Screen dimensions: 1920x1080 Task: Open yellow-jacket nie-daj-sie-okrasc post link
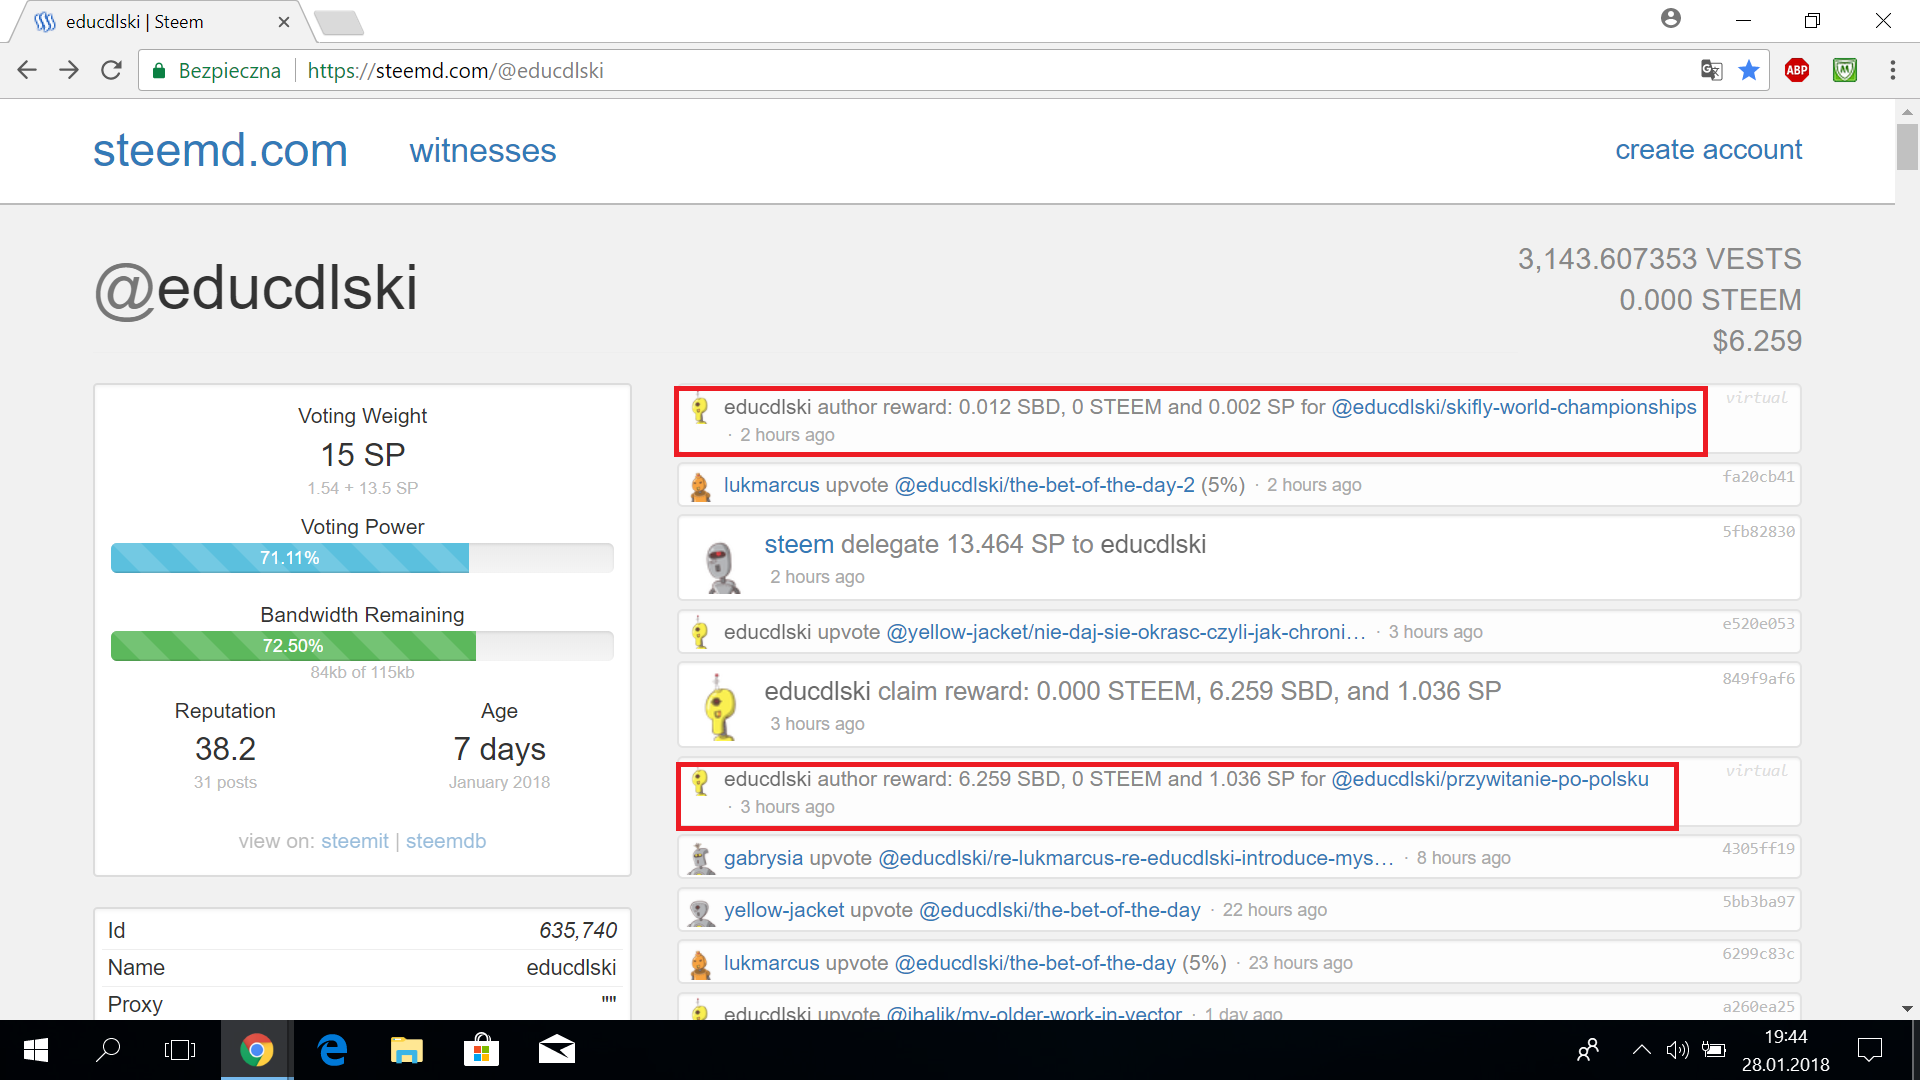(1126, 632)
